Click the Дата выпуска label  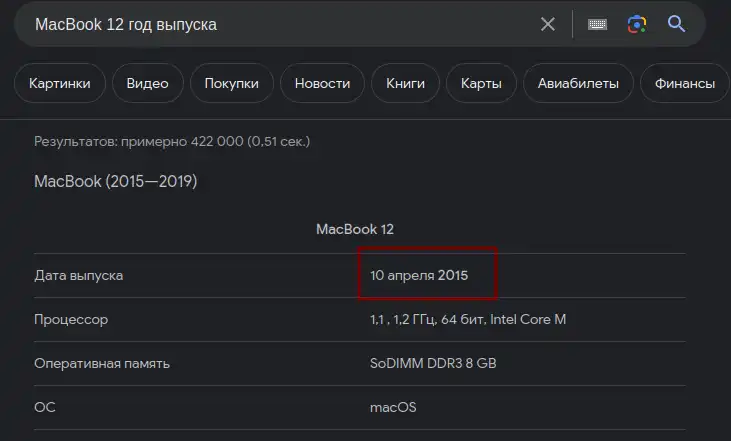(78, 276)
